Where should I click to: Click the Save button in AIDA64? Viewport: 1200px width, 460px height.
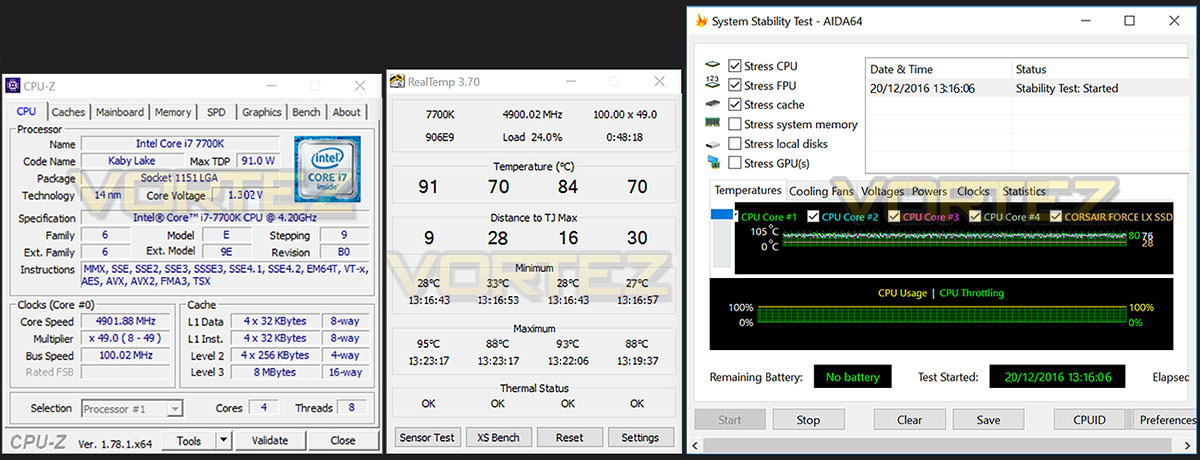988,420
